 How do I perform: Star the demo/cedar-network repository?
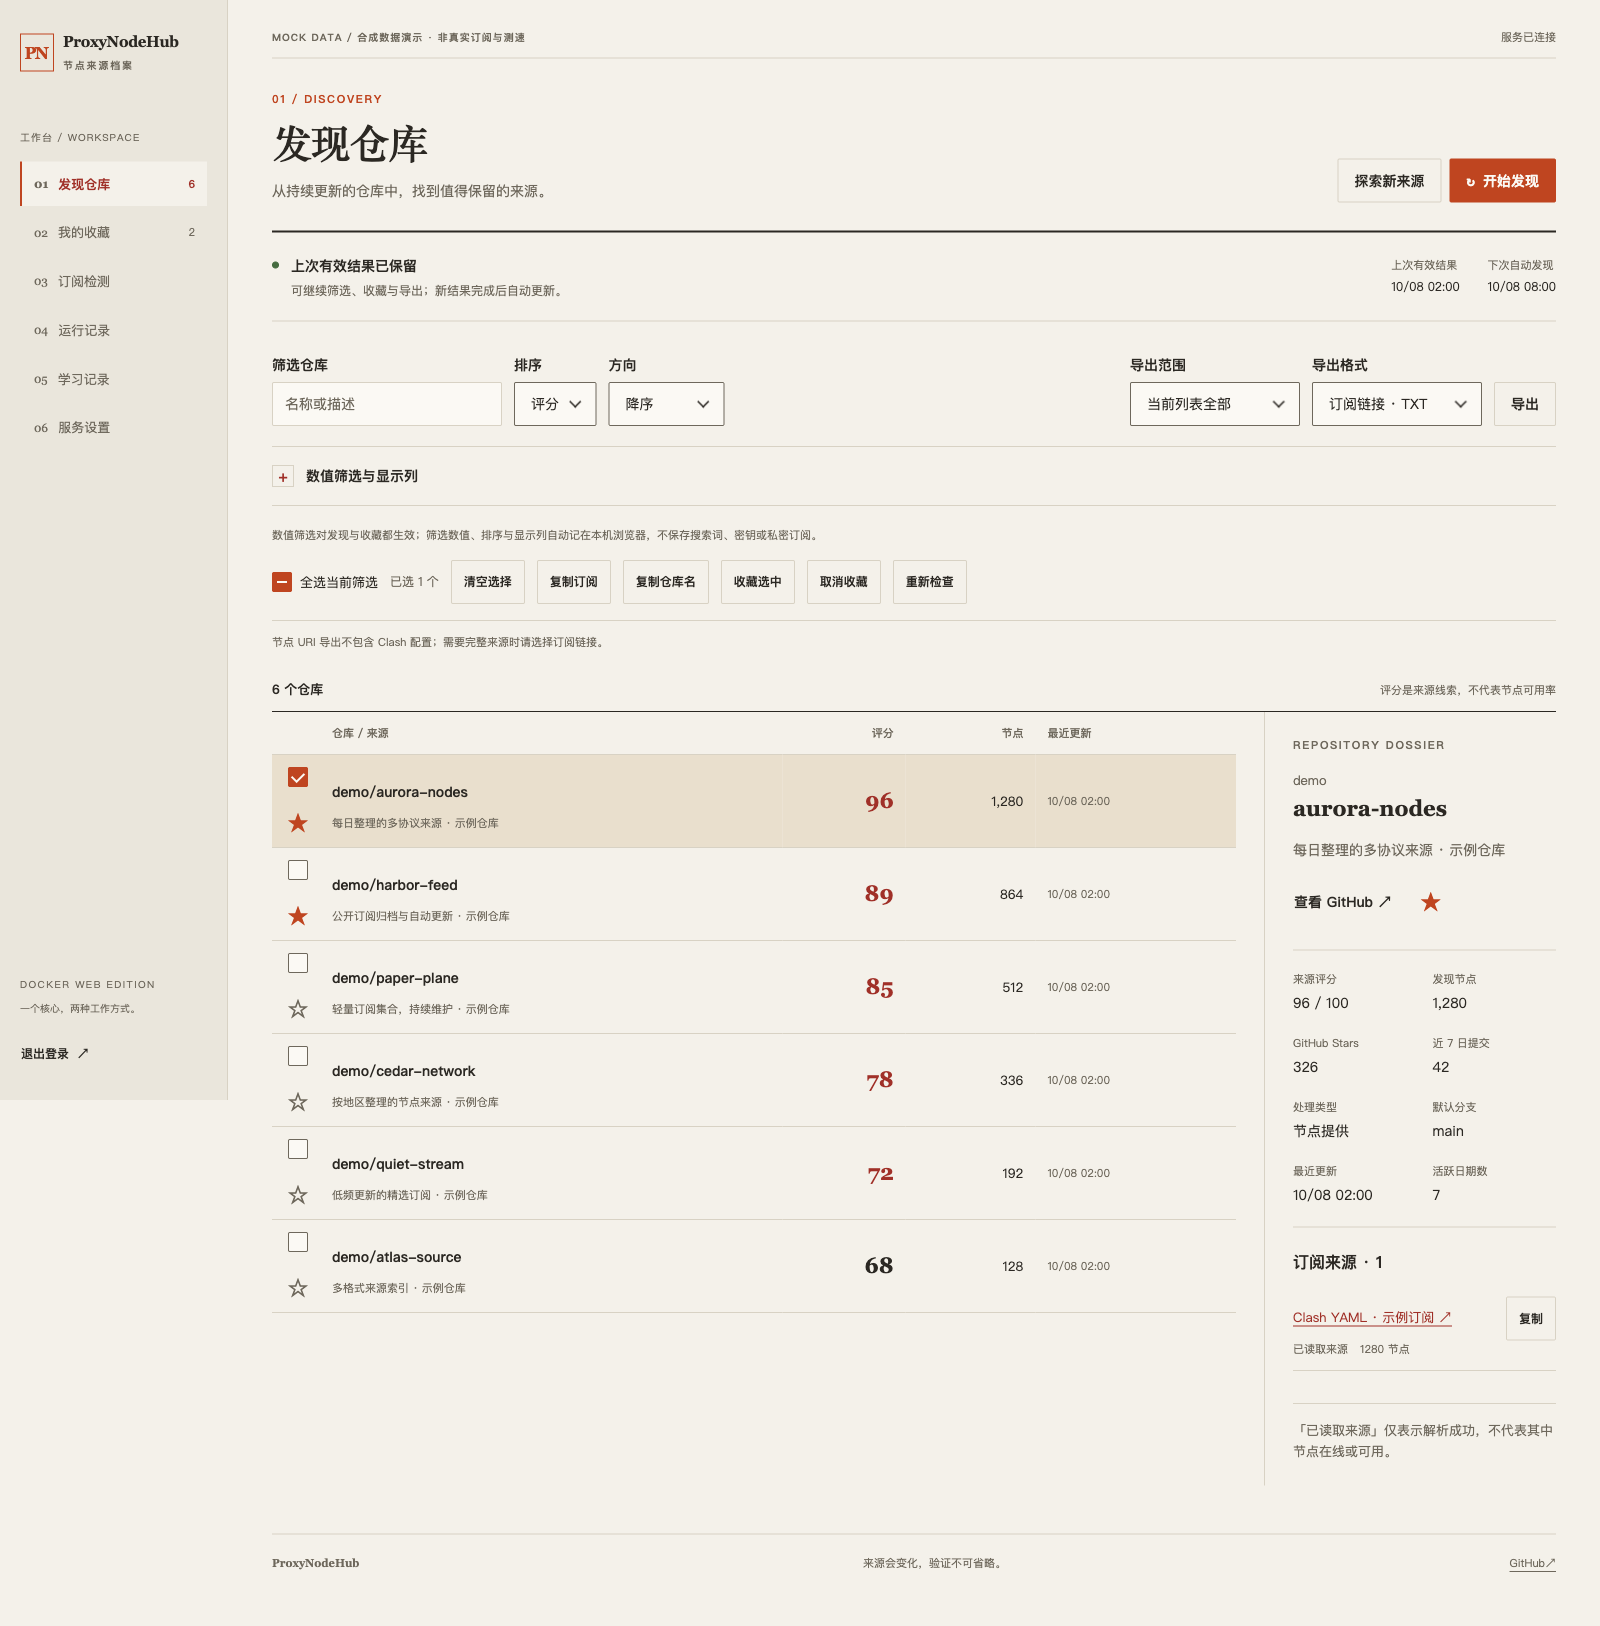click(x=298, y=1102)
